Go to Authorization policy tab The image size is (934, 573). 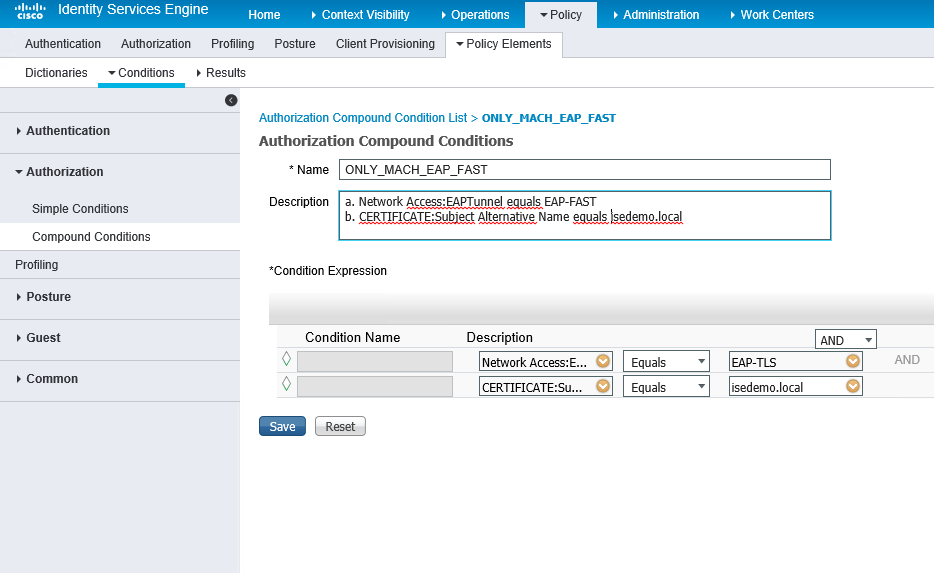click(155, 44)
